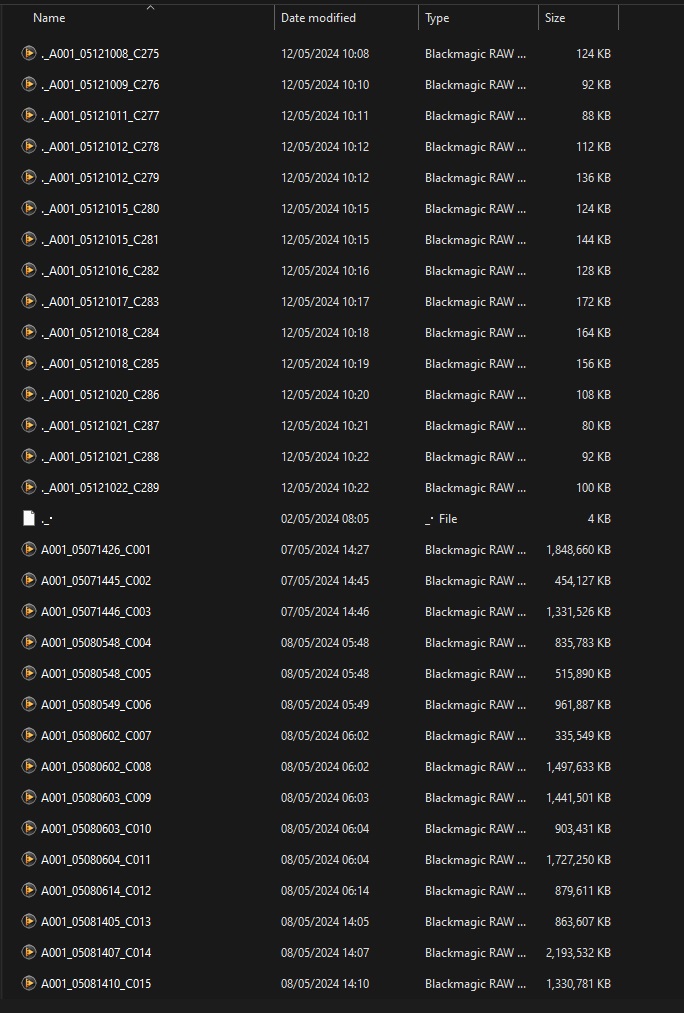Click size value 961,887 KB
The width and height of the screenshot is (684, 1013).
tap(583, 705)
